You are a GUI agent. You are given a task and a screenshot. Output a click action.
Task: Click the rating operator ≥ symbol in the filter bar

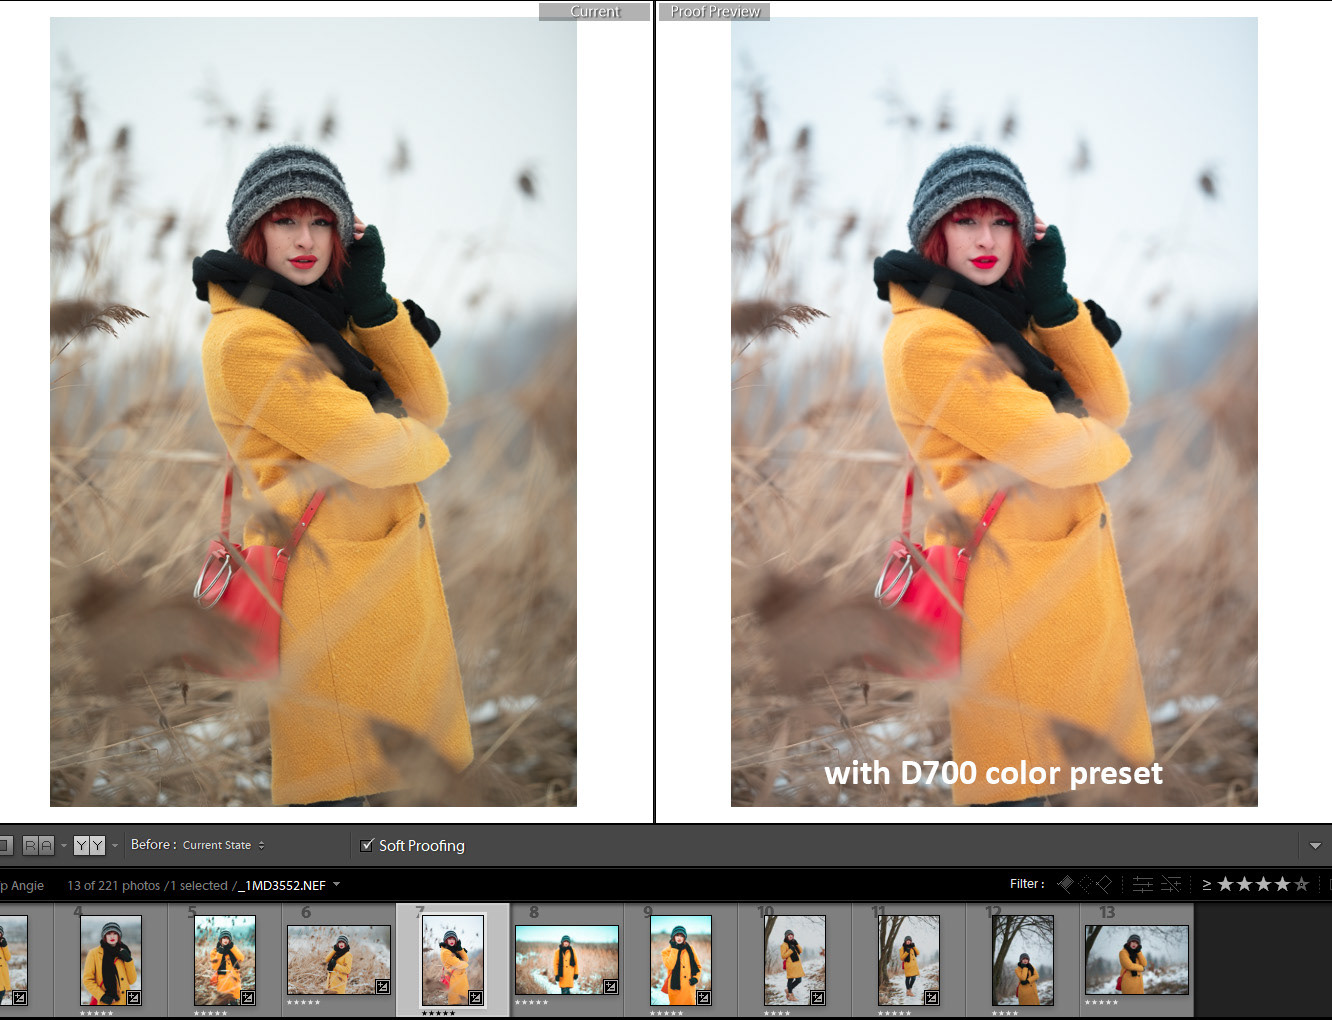[1206, 885]
